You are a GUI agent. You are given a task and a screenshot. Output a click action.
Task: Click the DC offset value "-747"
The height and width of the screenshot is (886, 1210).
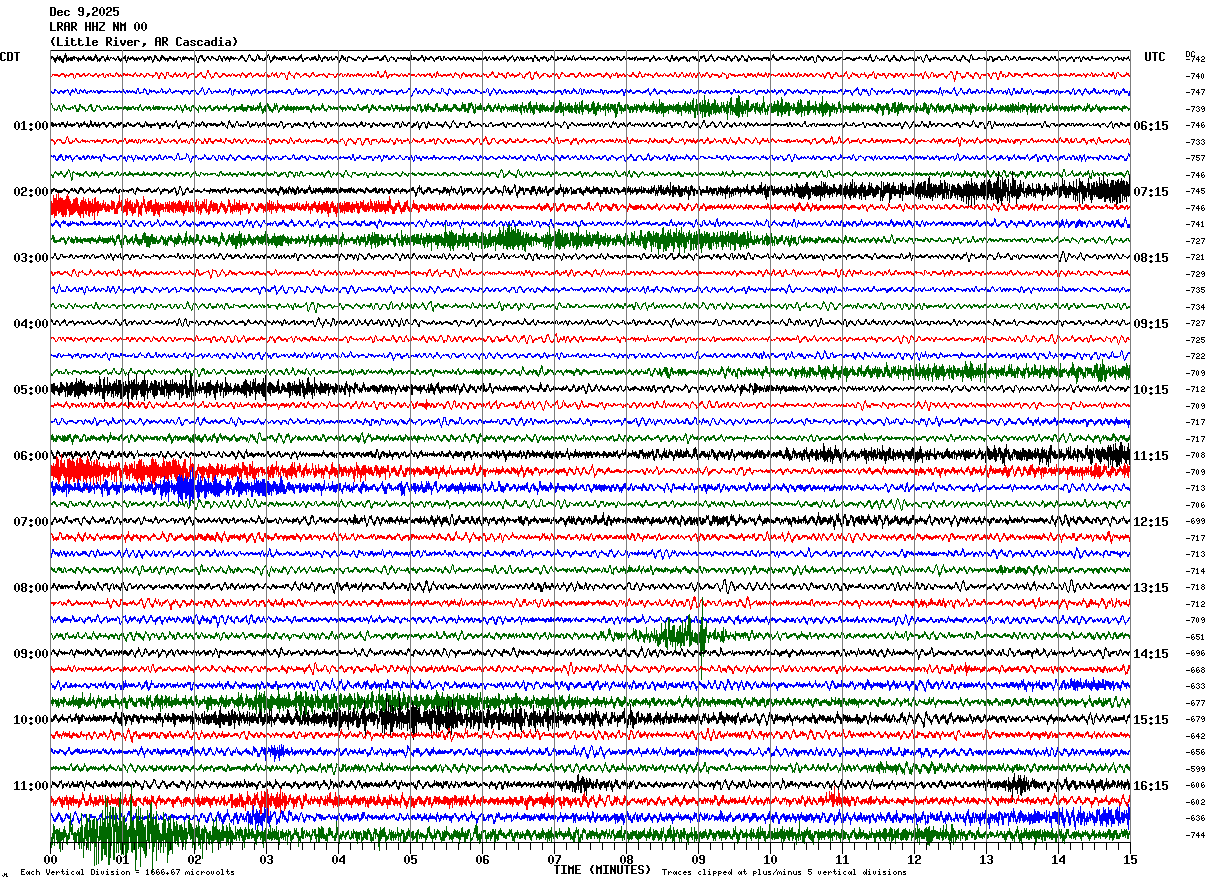[1195, 92]
